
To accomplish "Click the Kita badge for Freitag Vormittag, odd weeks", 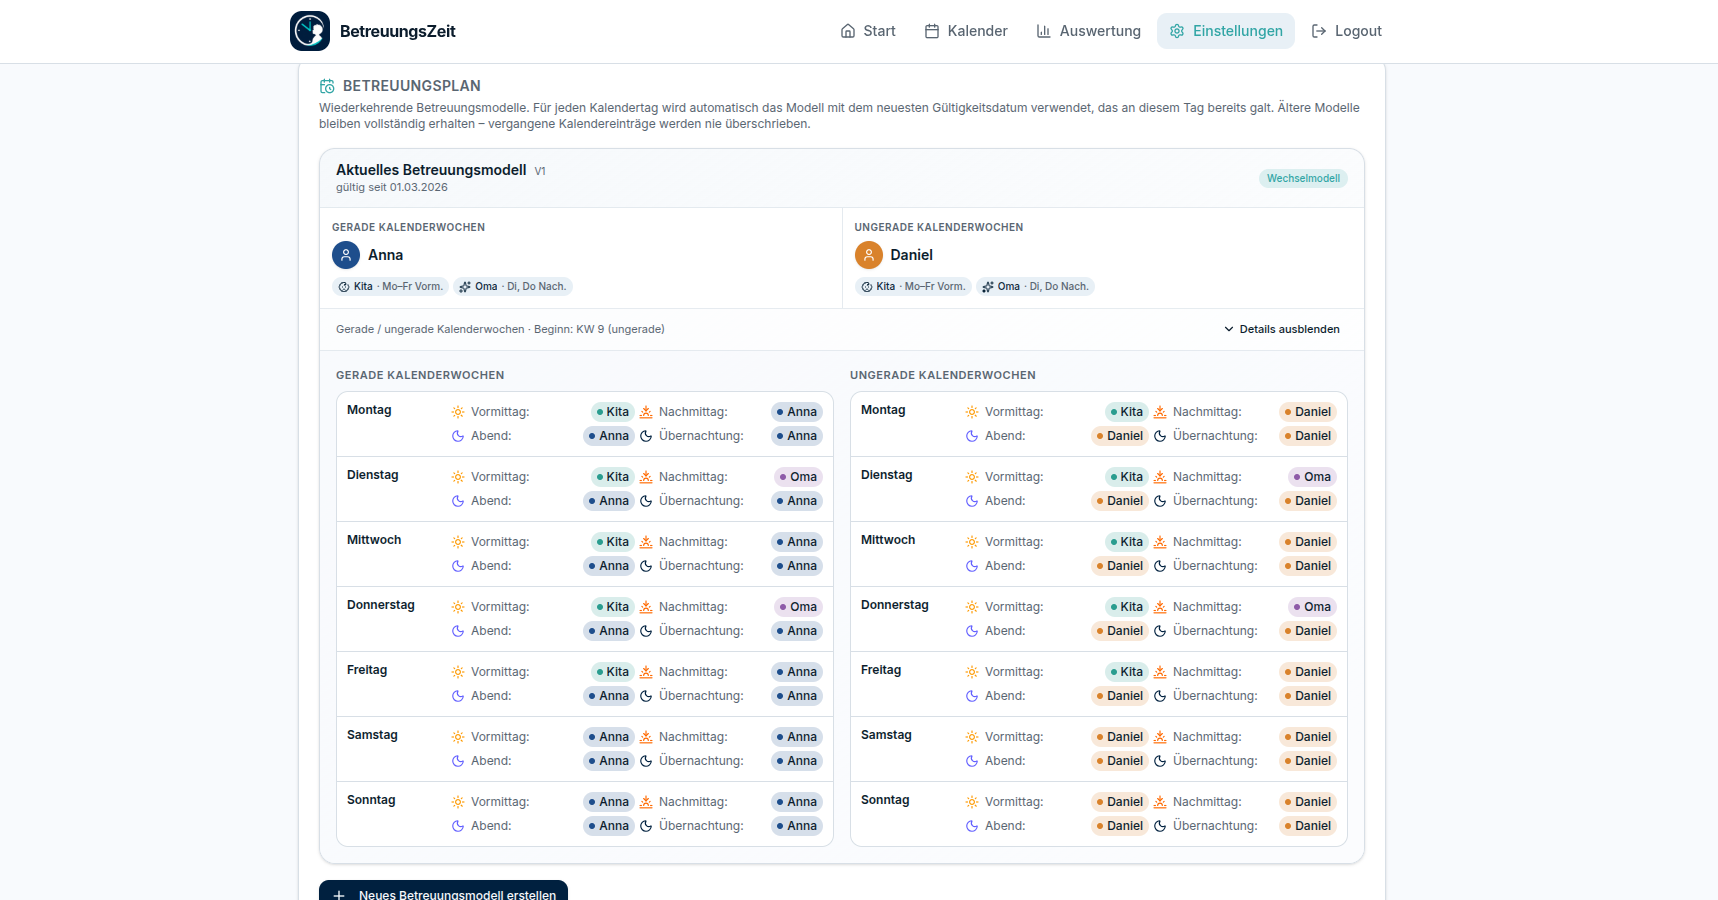I will (x=1126, y=672).
